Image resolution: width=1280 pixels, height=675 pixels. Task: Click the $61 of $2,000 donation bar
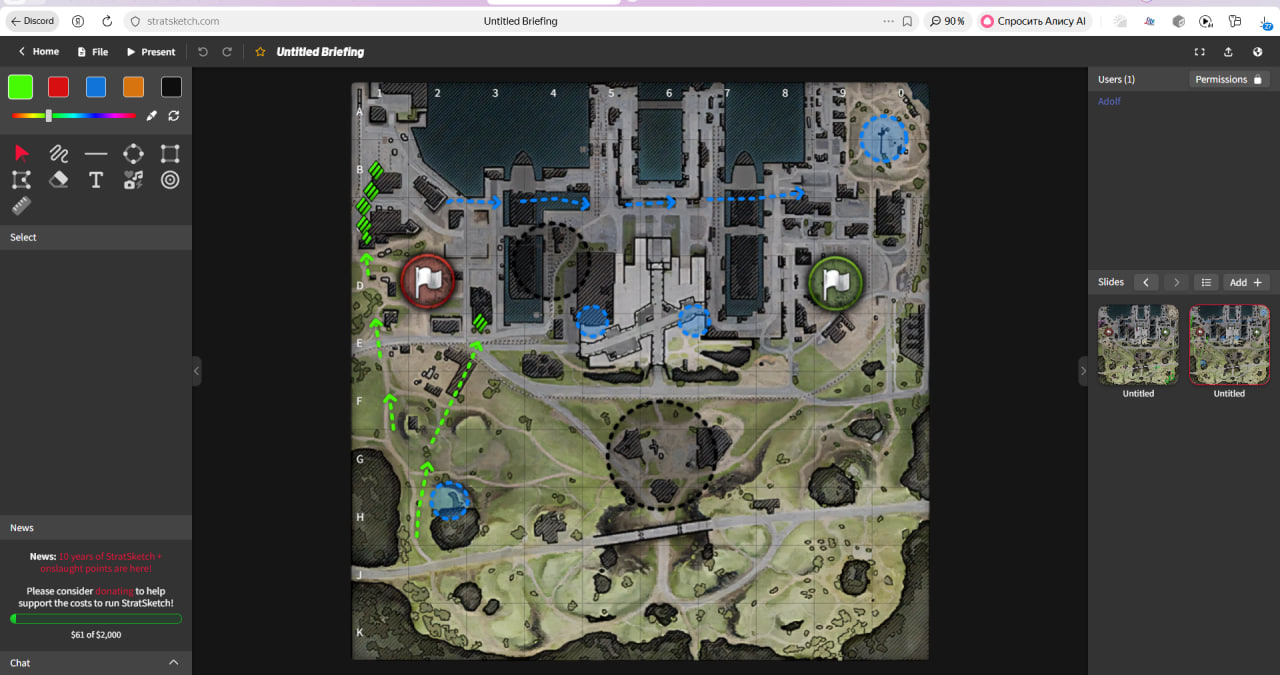(x=96, y=619)
